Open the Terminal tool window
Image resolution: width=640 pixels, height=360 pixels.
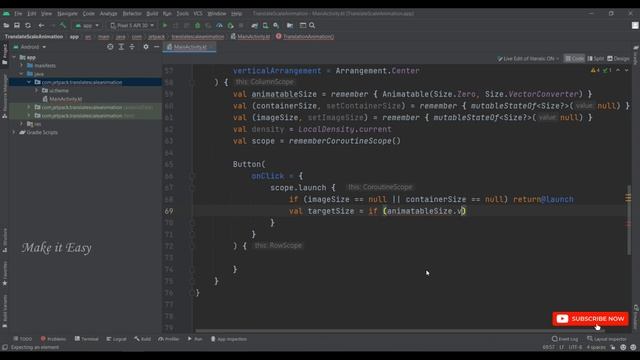click(x=87, y=339)
